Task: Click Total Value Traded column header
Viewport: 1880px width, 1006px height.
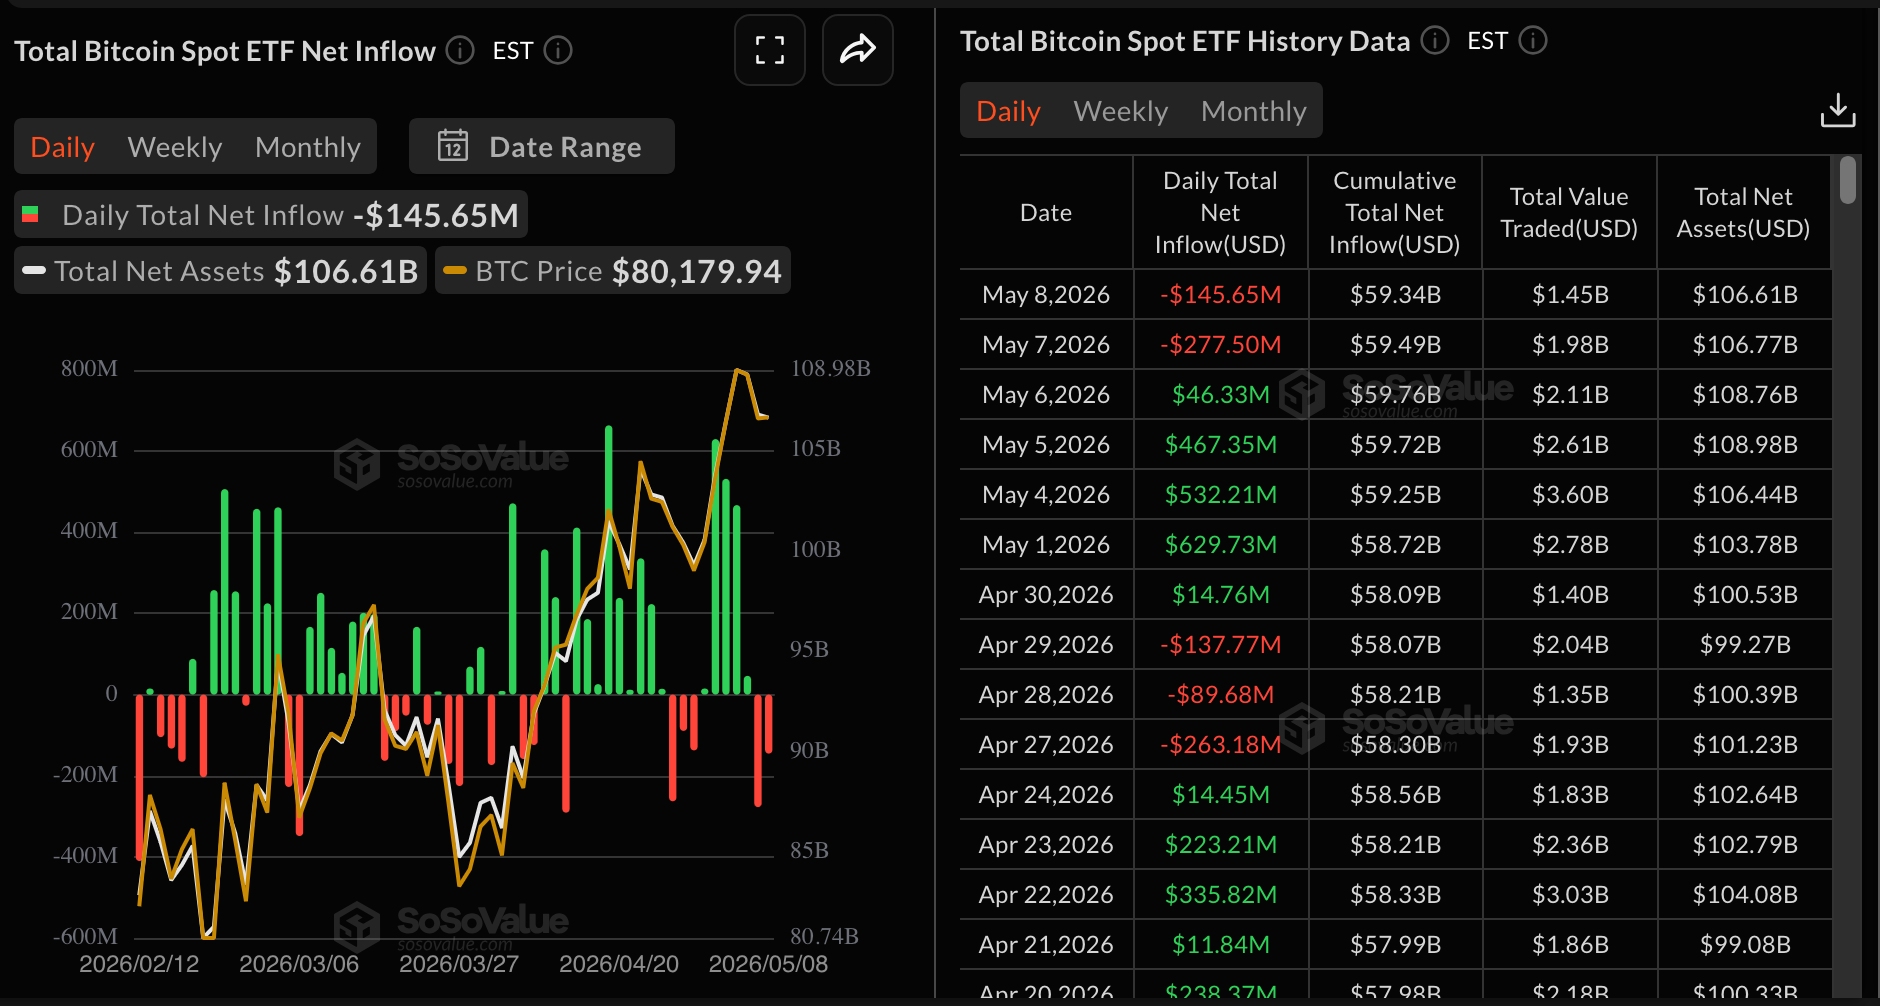Action: pyautogui.click(x=1569, y=212)
